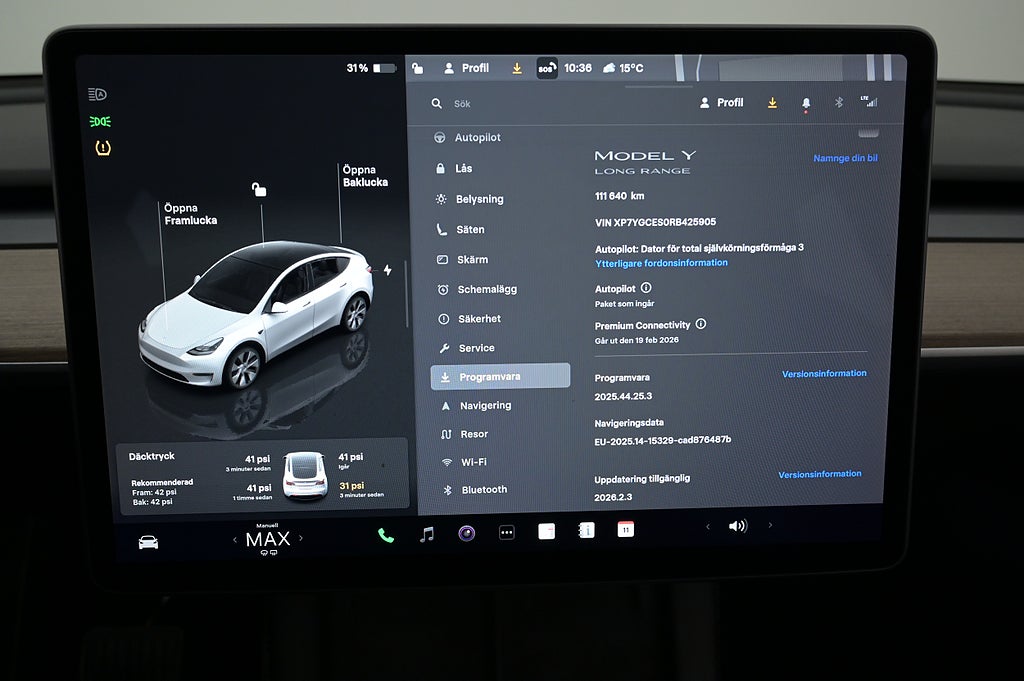
Task: Toggle charge port lightning icon beside car
Action: tap(388, 270)
